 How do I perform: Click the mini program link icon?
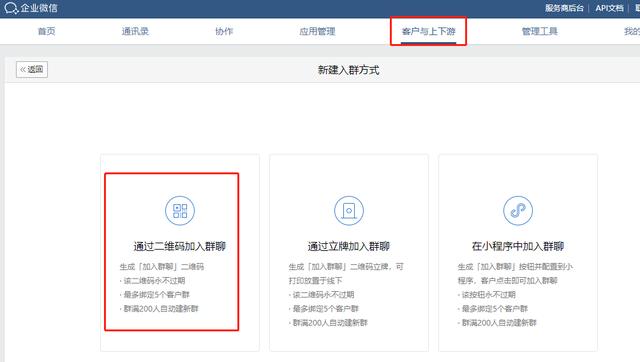(x=518, y=211)
